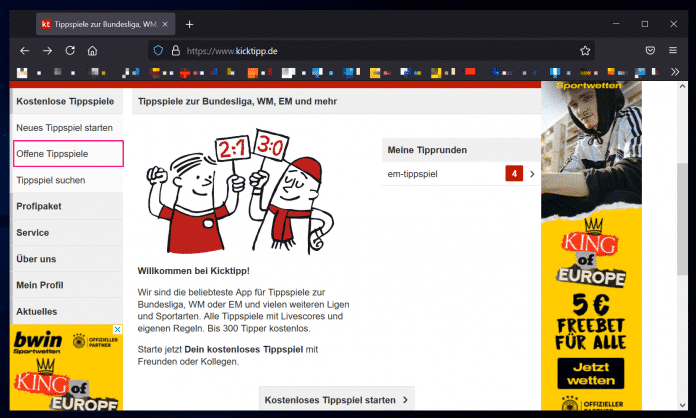Close the bwin ad using AdChoices icon
The height and width of the screenshot is (418, 696).
pyautogui.click(x=117, y=330)
